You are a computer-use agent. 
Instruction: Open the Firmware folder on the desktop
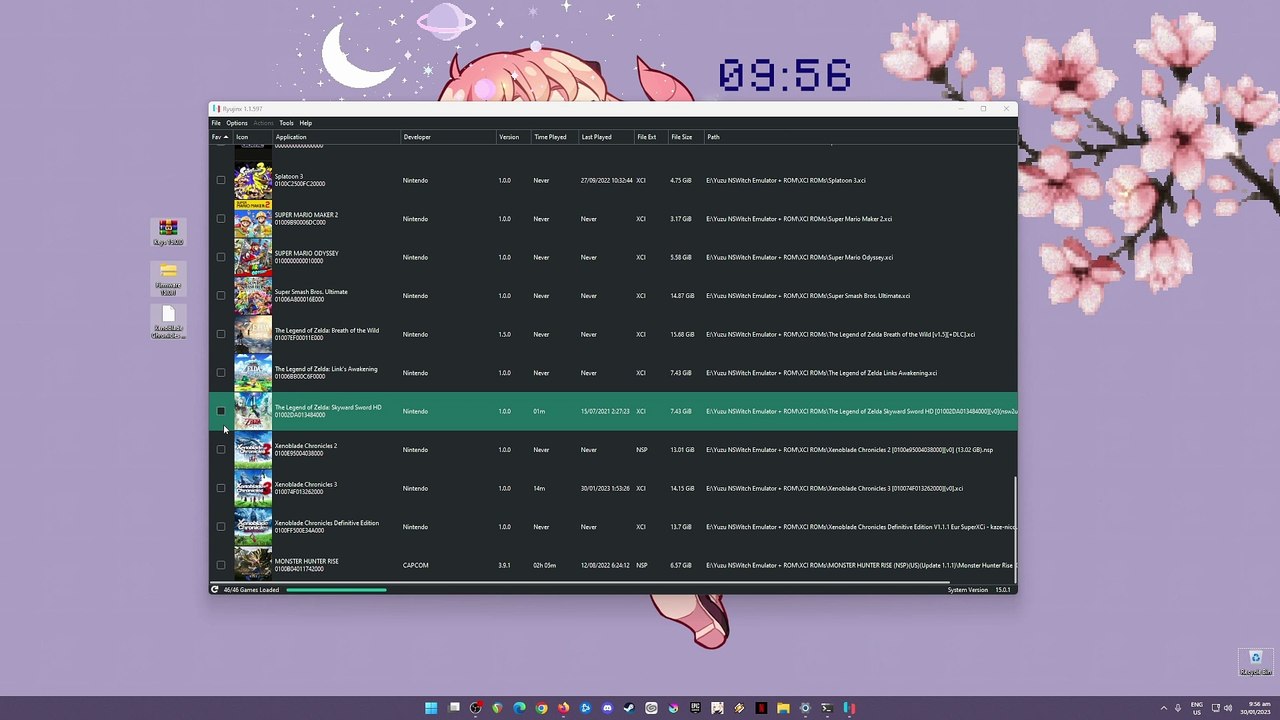coord(168,279)
